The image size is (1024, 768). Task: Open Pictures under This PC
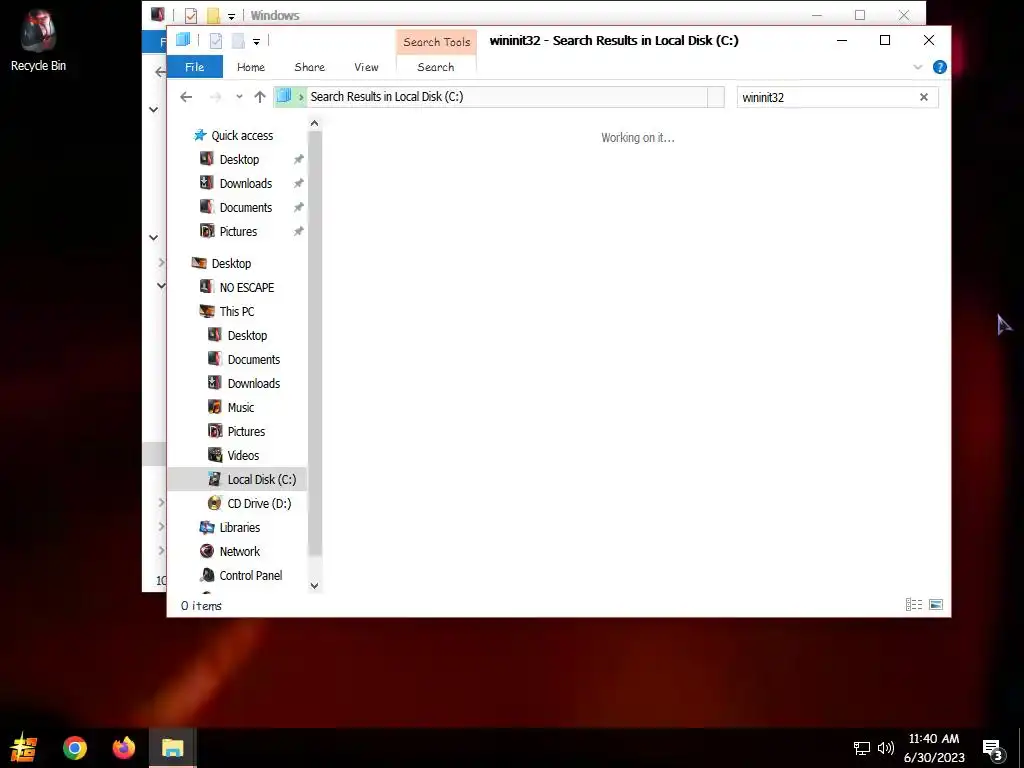(246, 432)
